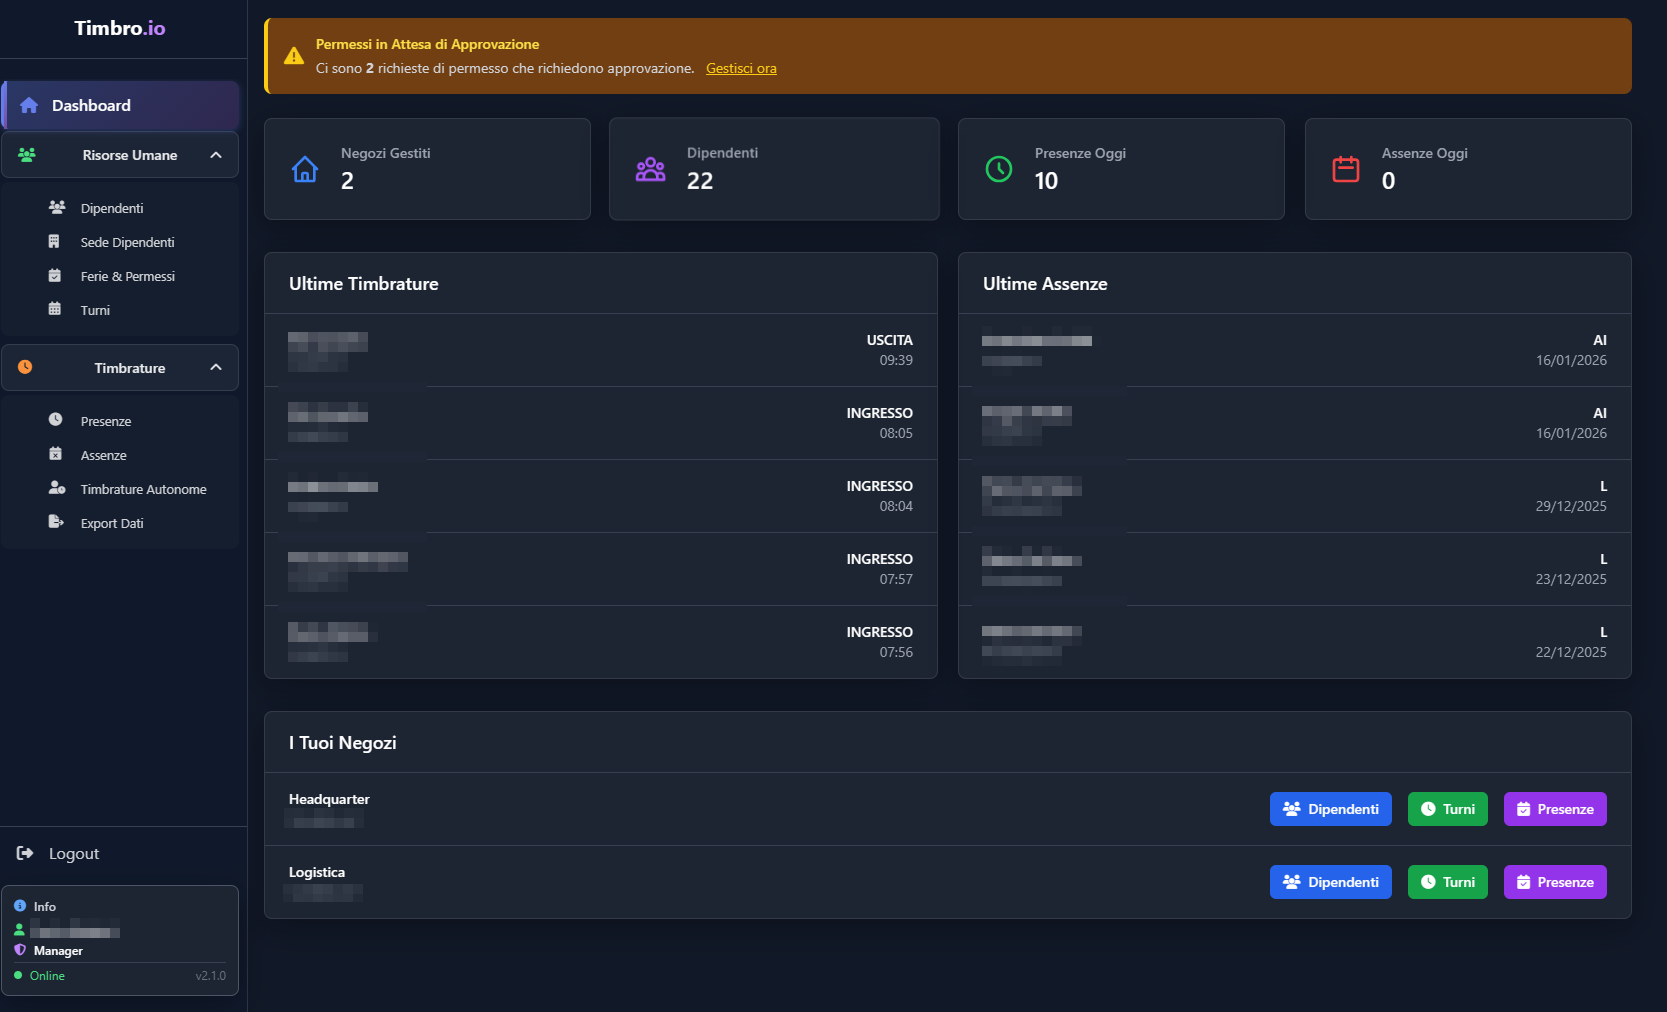Viewport: 1667px width, 1012px height.
Task: Open Turni for the Logistica store
Action: 1447,882
